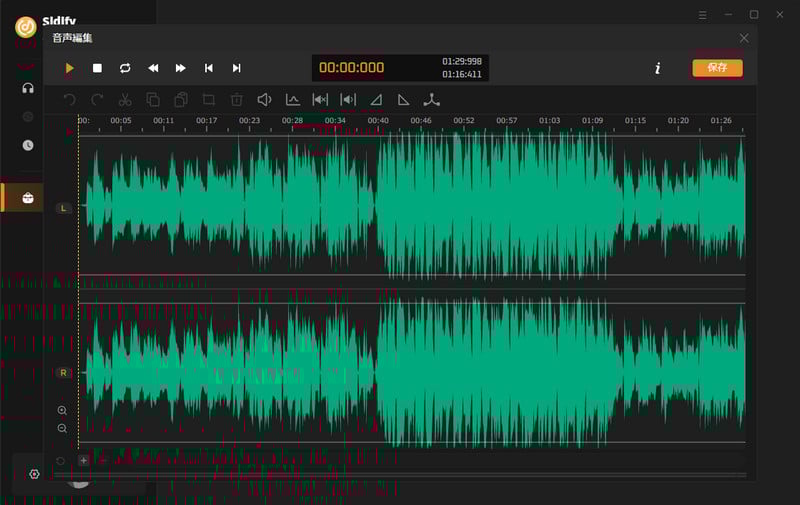Crop audio to selection

[209, 99]
